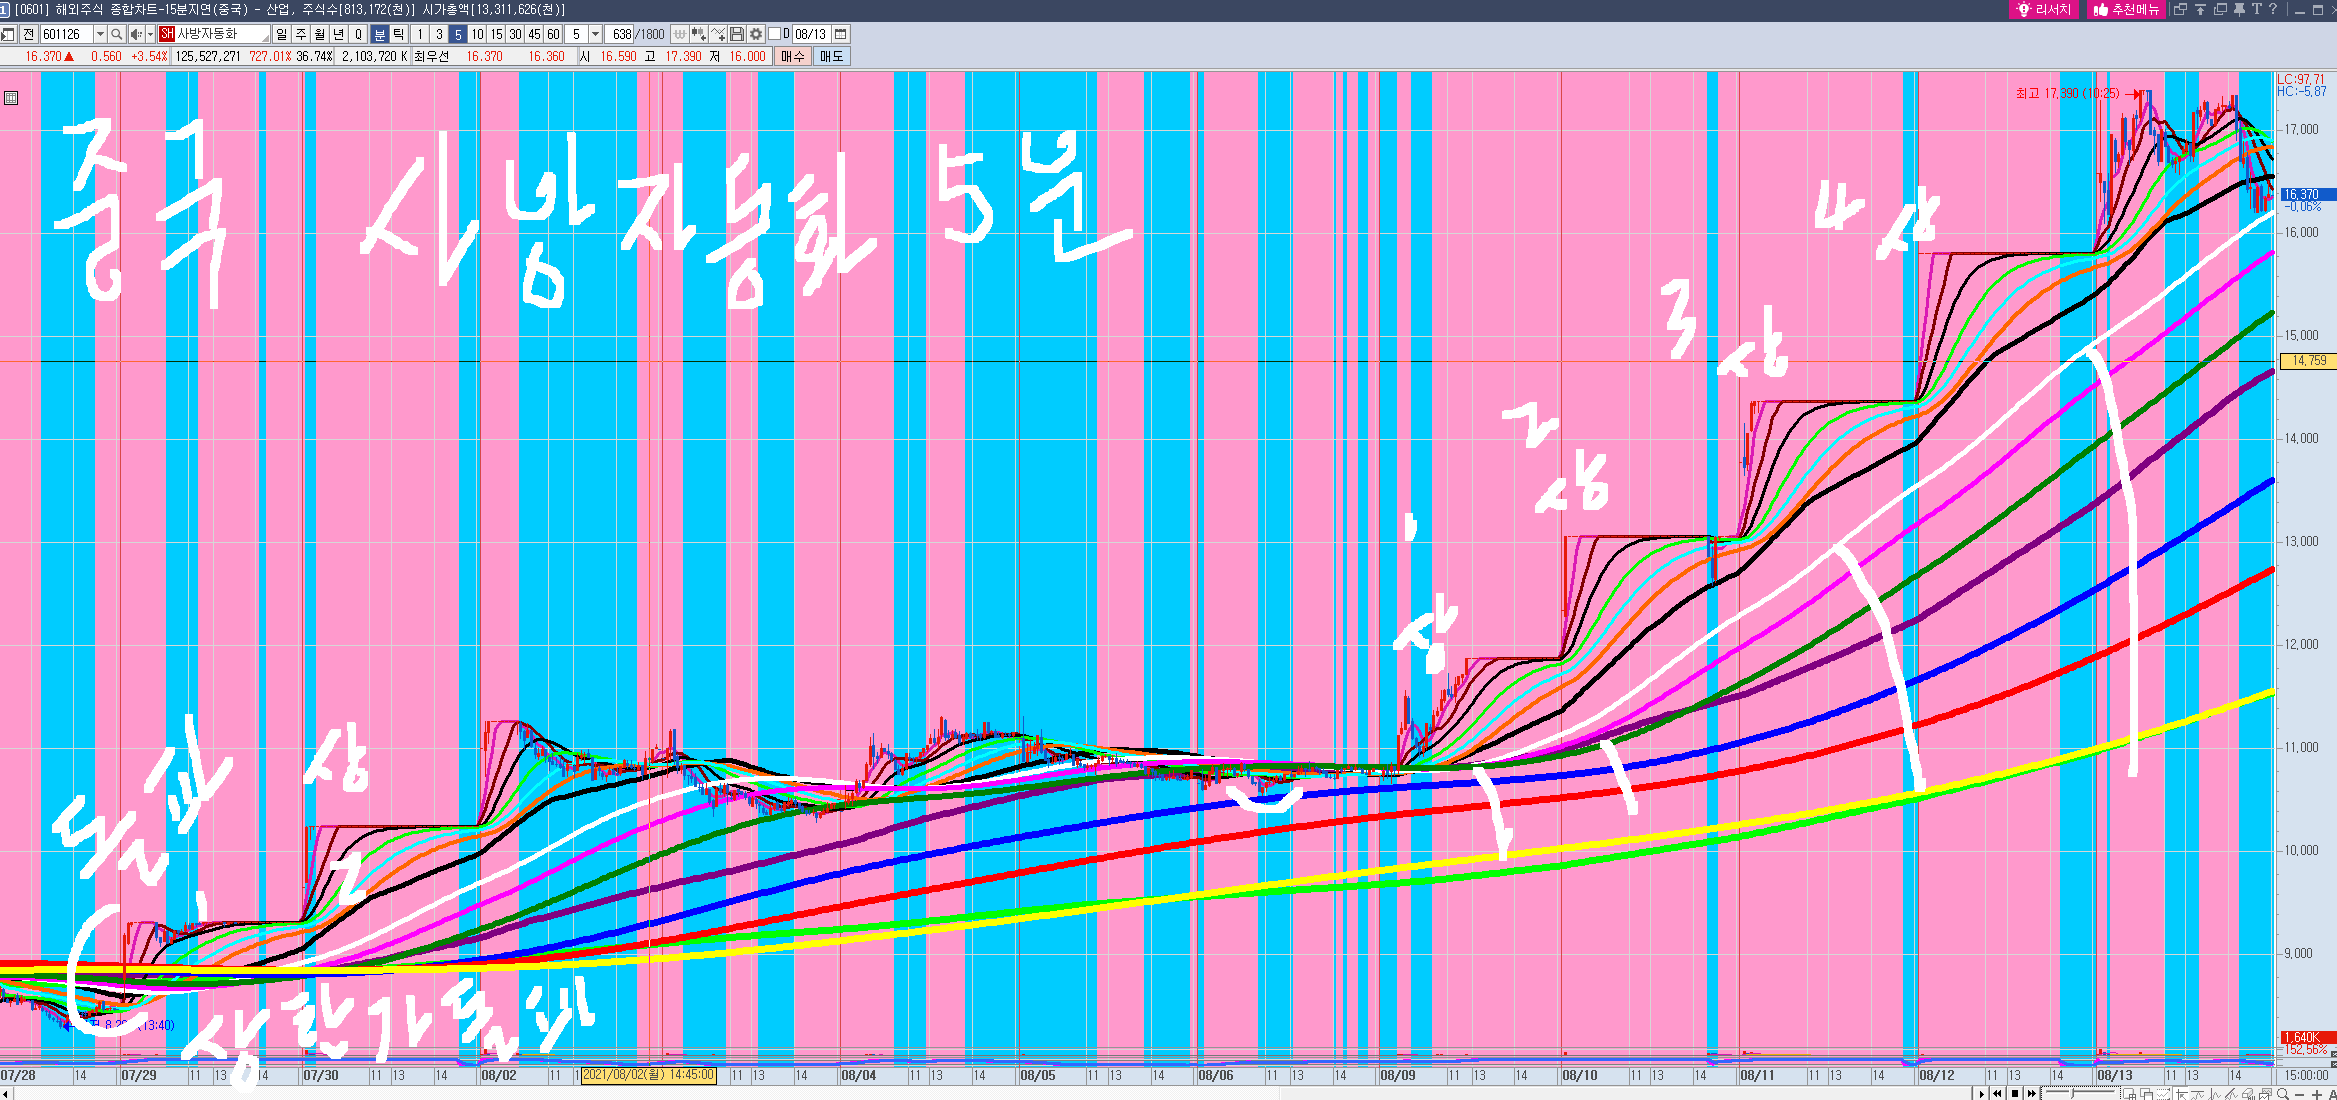Toggle the left panel layout icon
The width and height of the screenshot is (2337, 1100).
click(x=8, y=34)
